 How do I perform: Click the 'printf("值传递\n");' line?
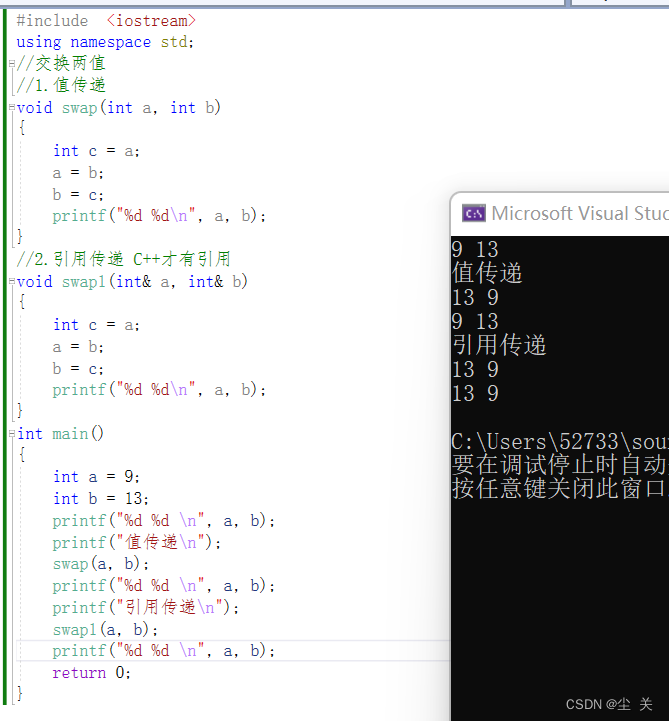(x=137, y=543)
